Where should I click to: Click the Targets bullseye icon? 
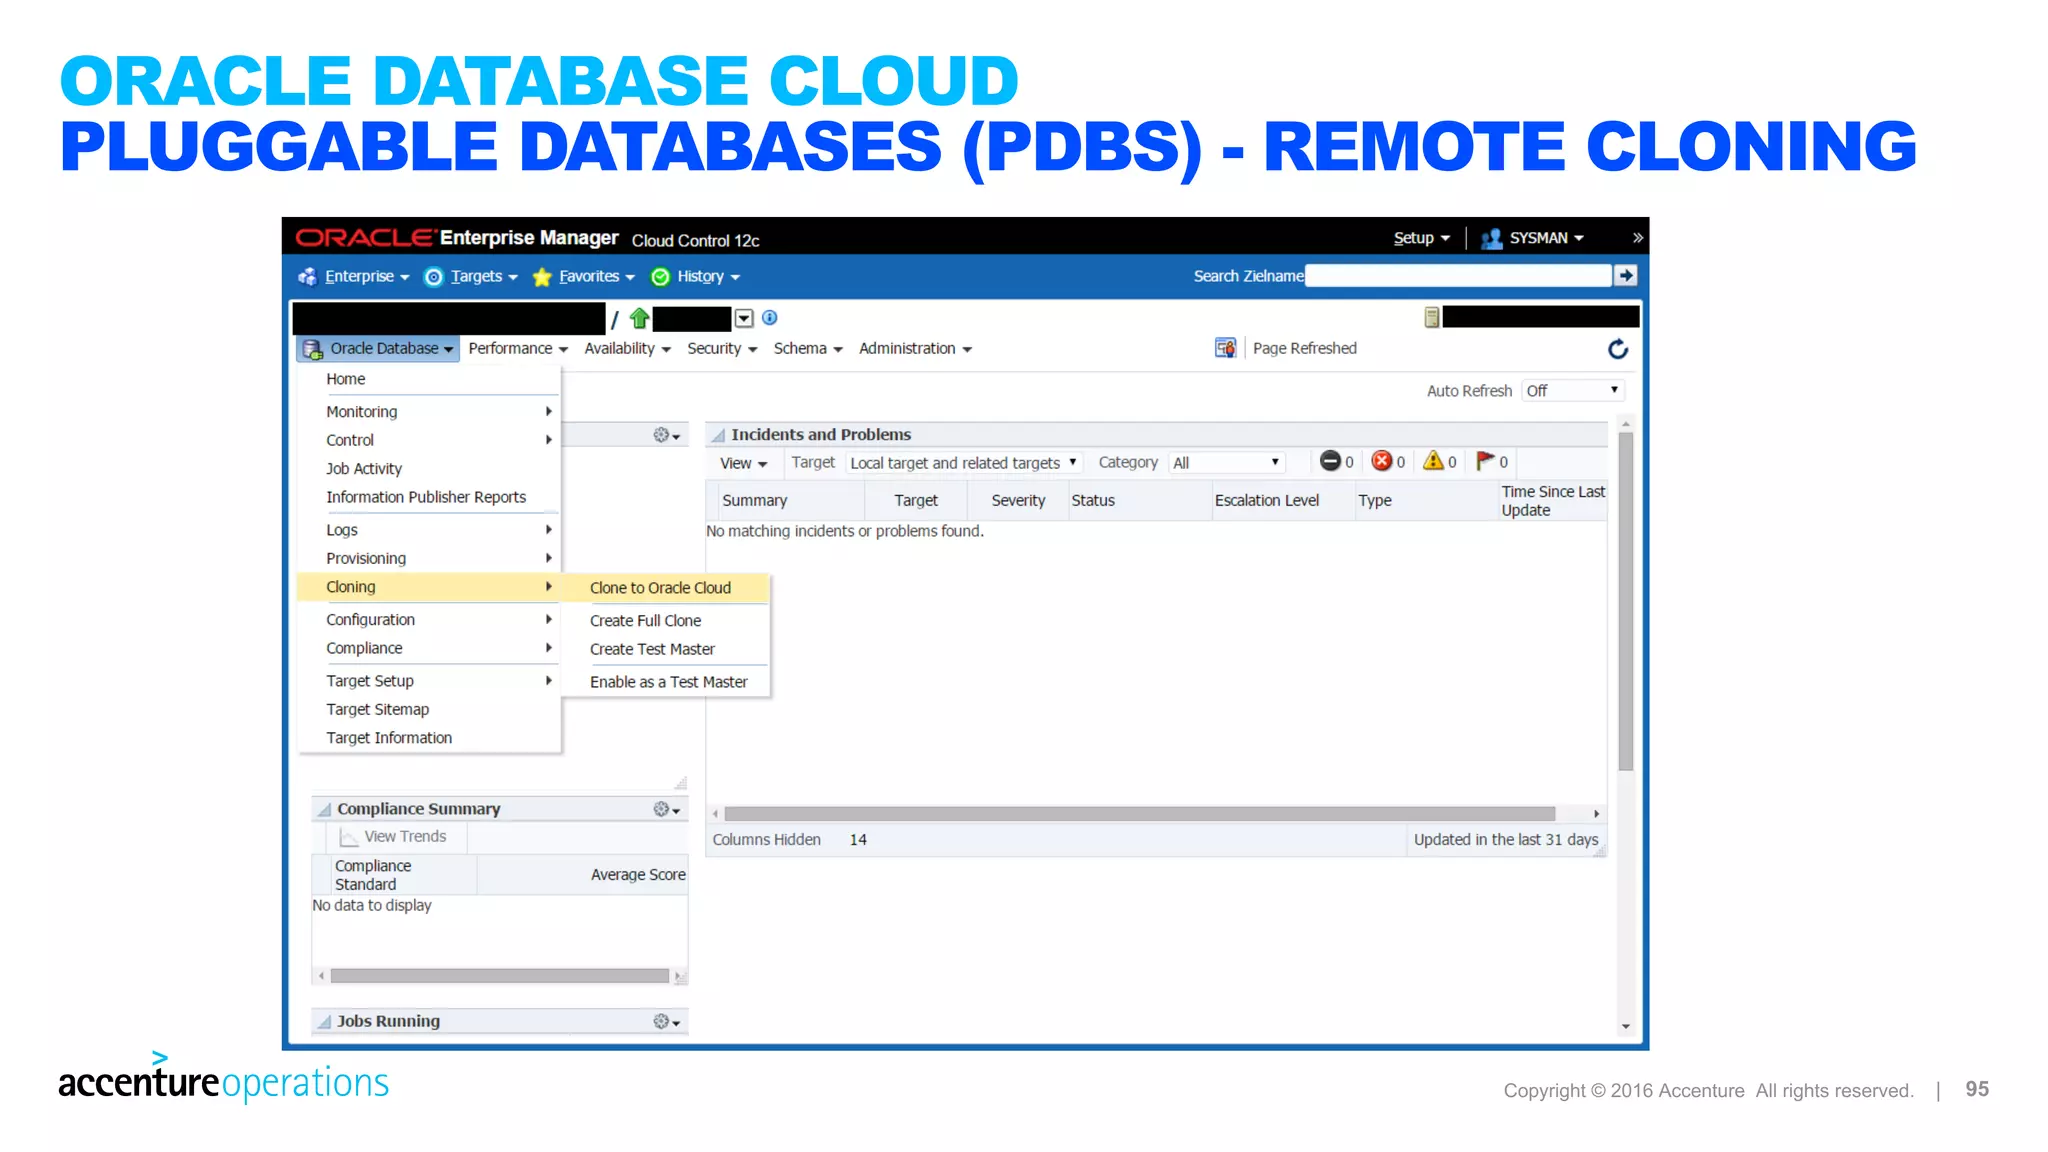point(433,277)
